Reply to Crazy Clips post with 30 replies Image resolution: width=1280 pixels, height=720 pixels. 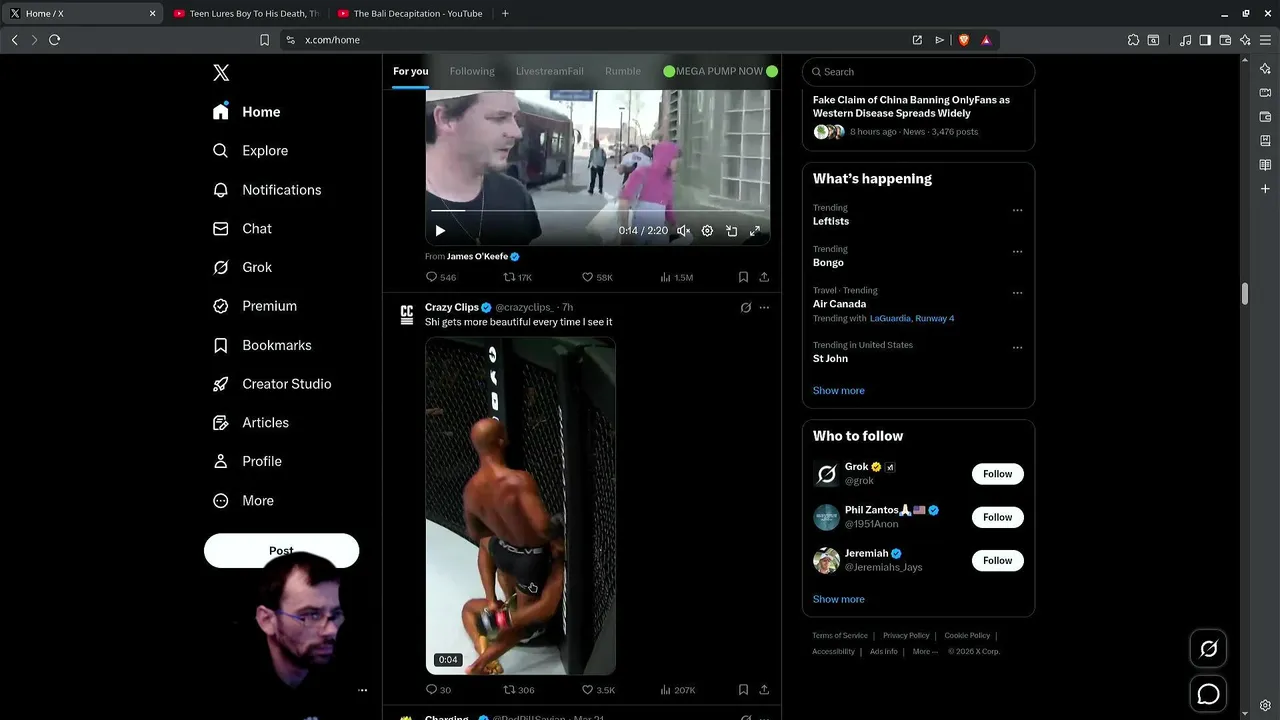click(438, 690)
